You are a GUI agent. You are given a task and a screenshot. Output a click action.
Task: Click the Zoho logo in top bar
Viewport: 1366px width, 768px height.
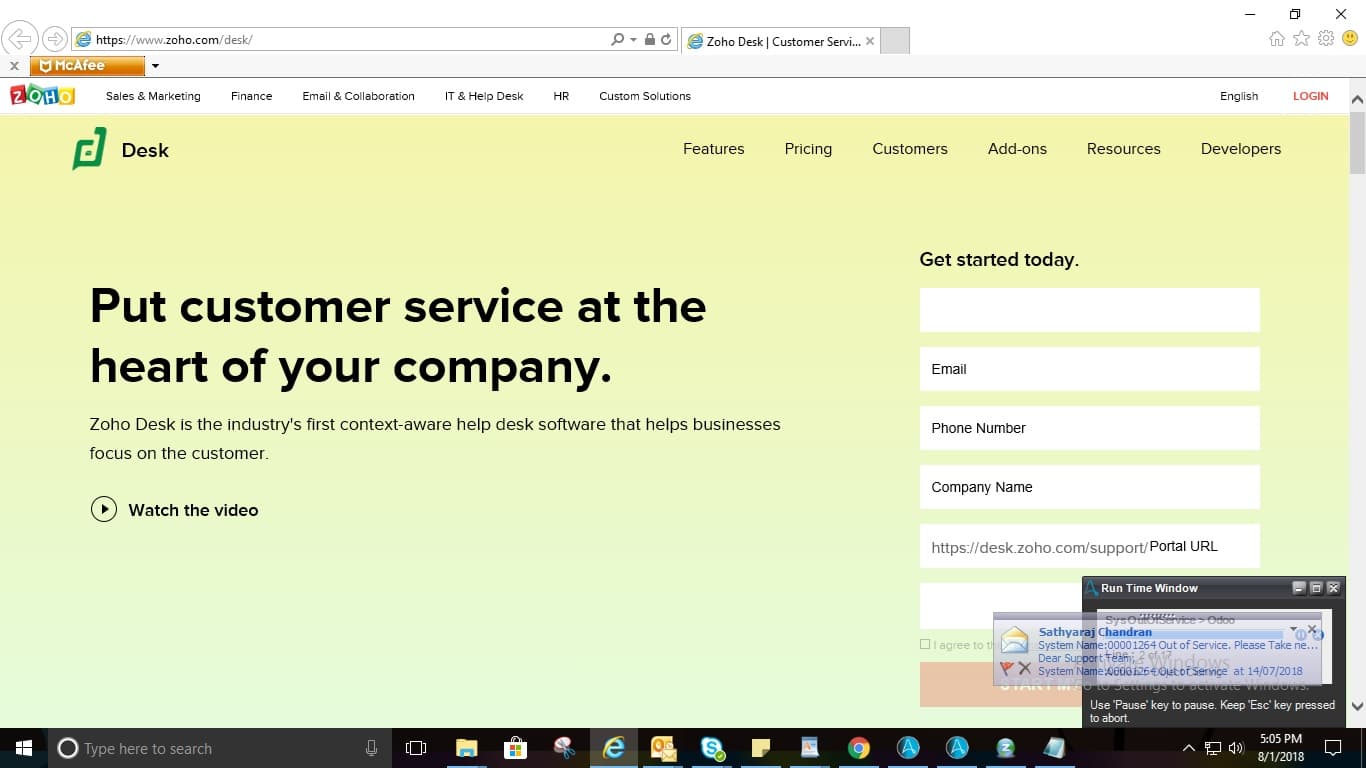click(x=42, y=96)
